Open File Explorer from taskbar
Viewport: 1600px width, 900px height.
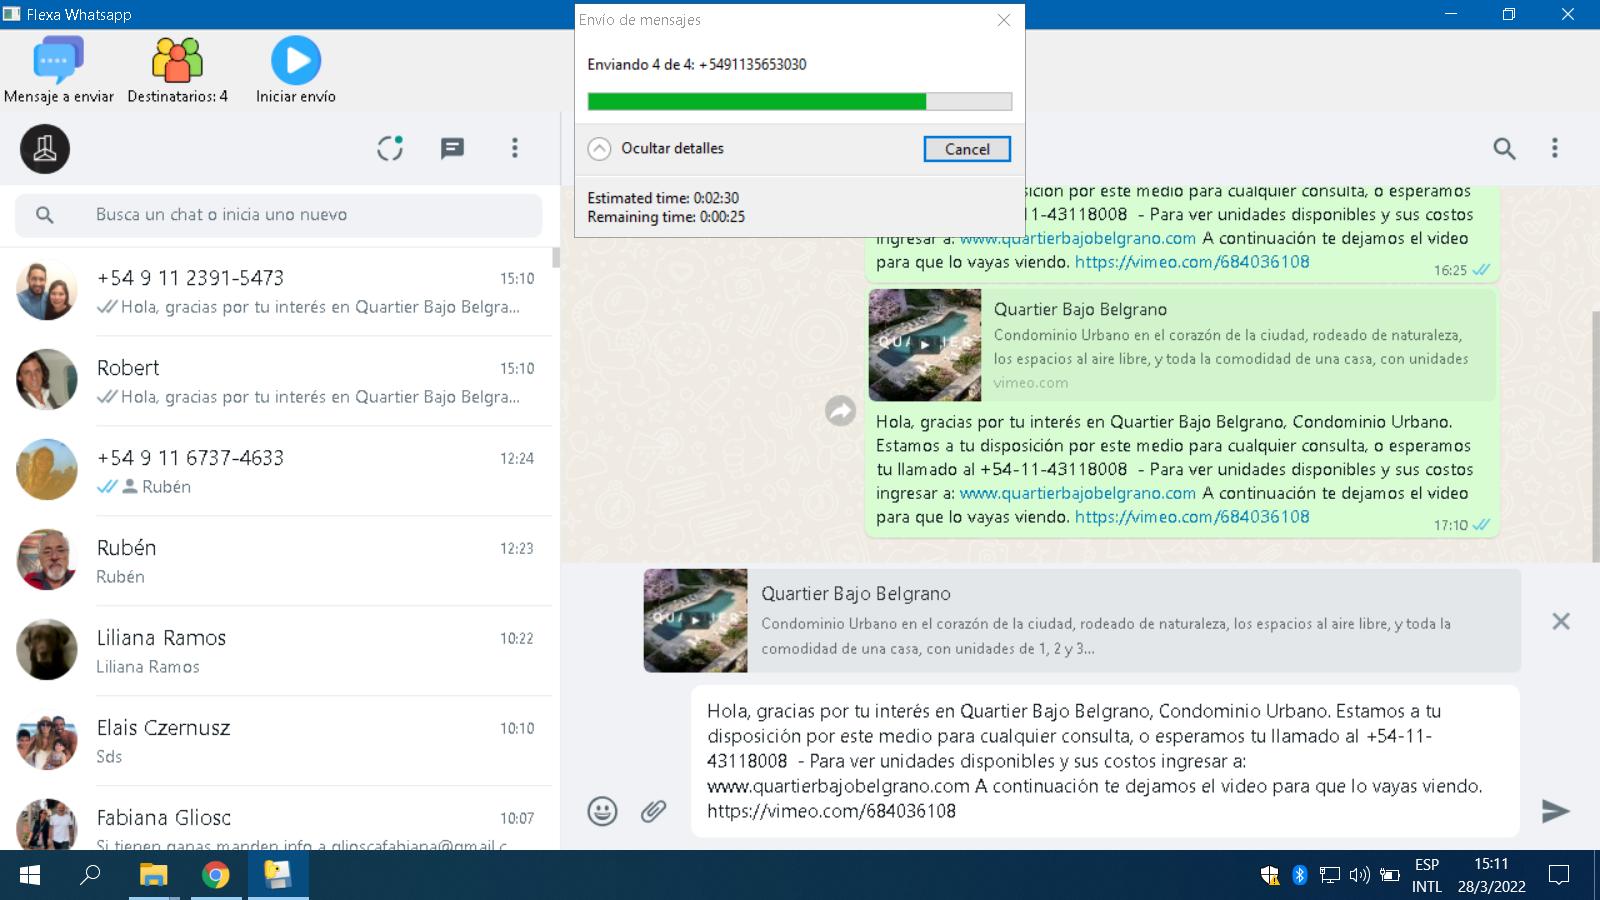(153, 876)
